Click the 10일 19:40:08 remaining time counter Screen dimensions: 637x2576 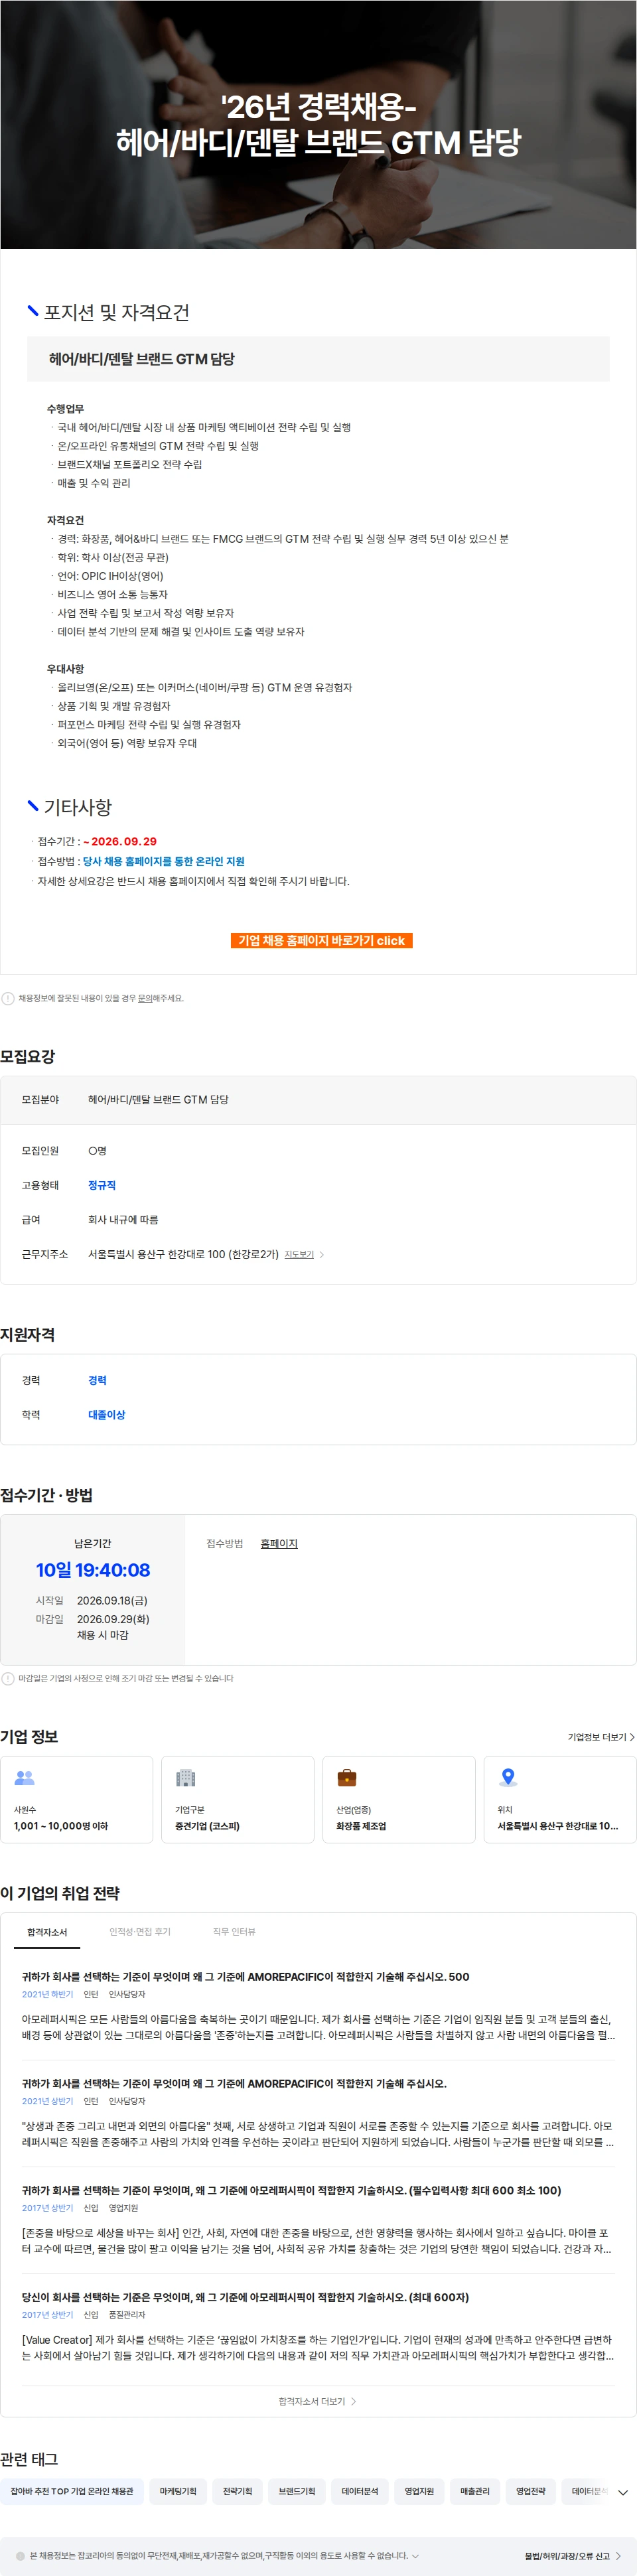(93, 1570)
